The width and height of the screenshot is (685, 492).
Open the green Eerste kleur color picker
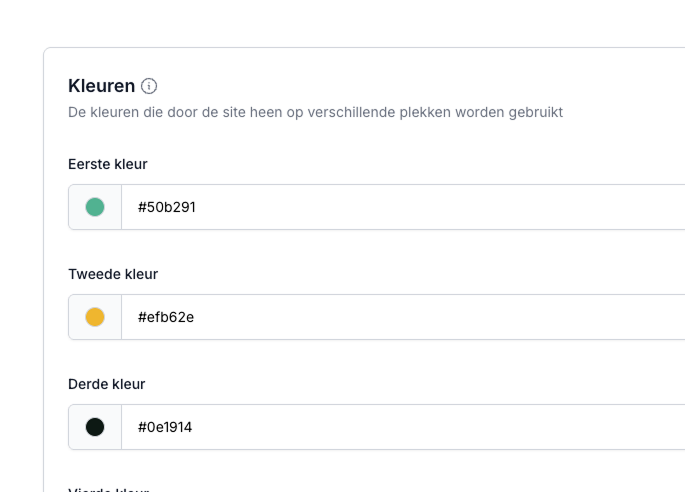click(95, 207)
